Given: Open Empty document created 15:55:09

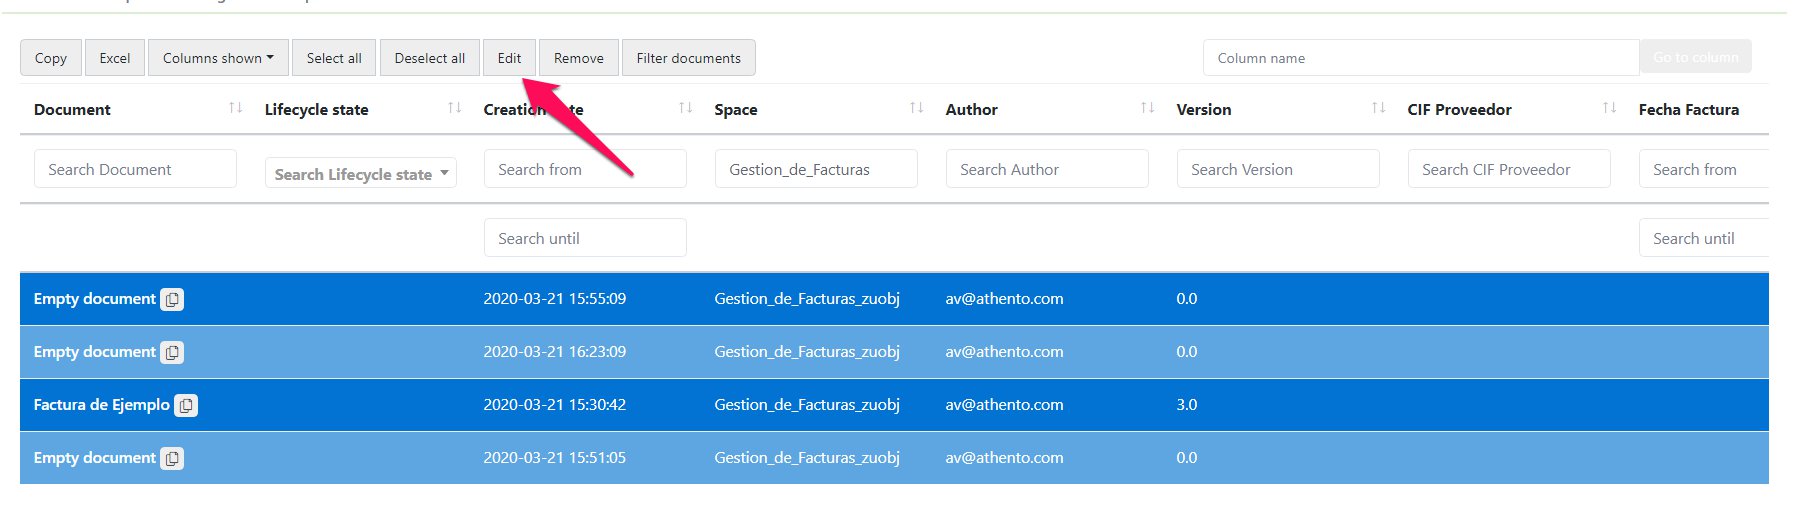Looking at the screenshot, I should pyautogui.click(x=95, y=299).
